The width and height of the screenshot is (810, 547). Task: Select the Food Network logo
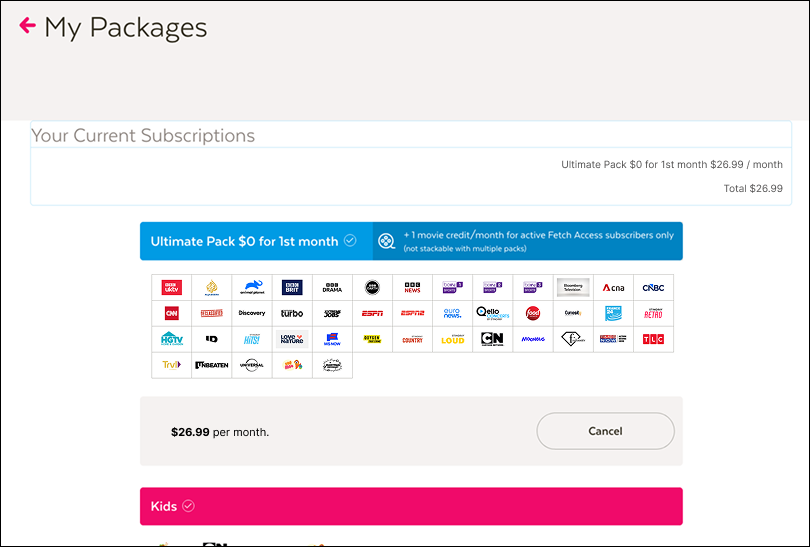point(533,313)
